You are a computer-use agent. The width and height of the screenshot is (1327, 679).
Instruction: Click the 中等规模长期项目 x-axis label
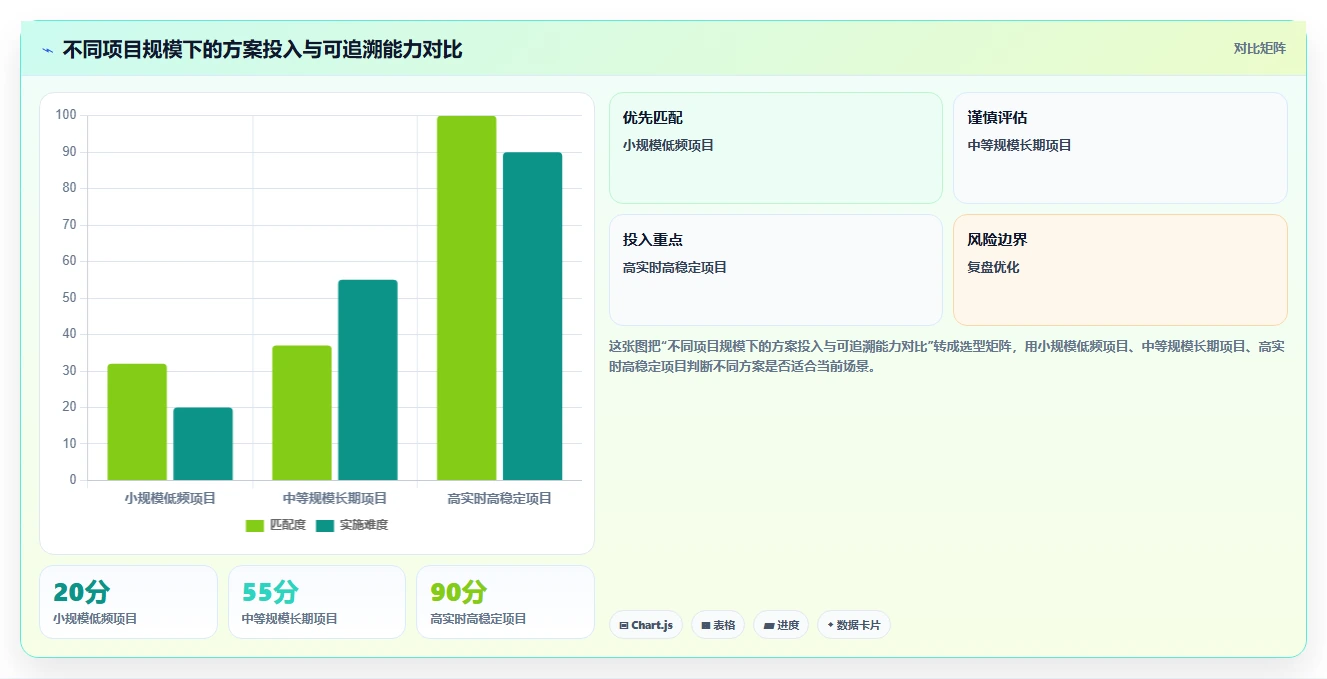[x=335, y=498]
